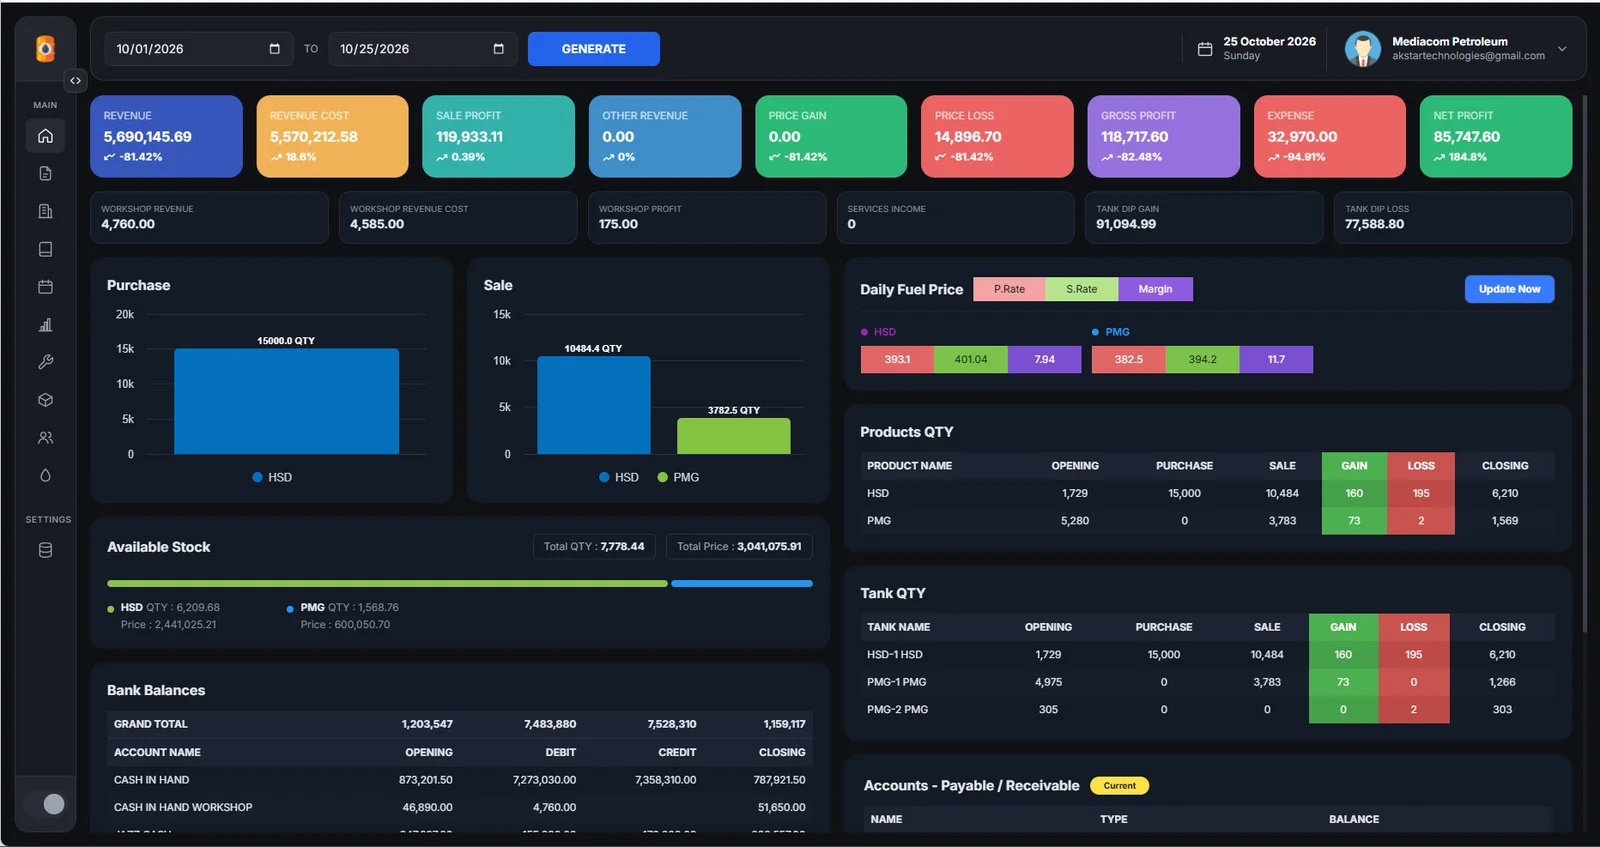Image resolution: width=1600 pixels, height=847 pixels.
Task: Click the user avatar picture
Action: 1363,49
